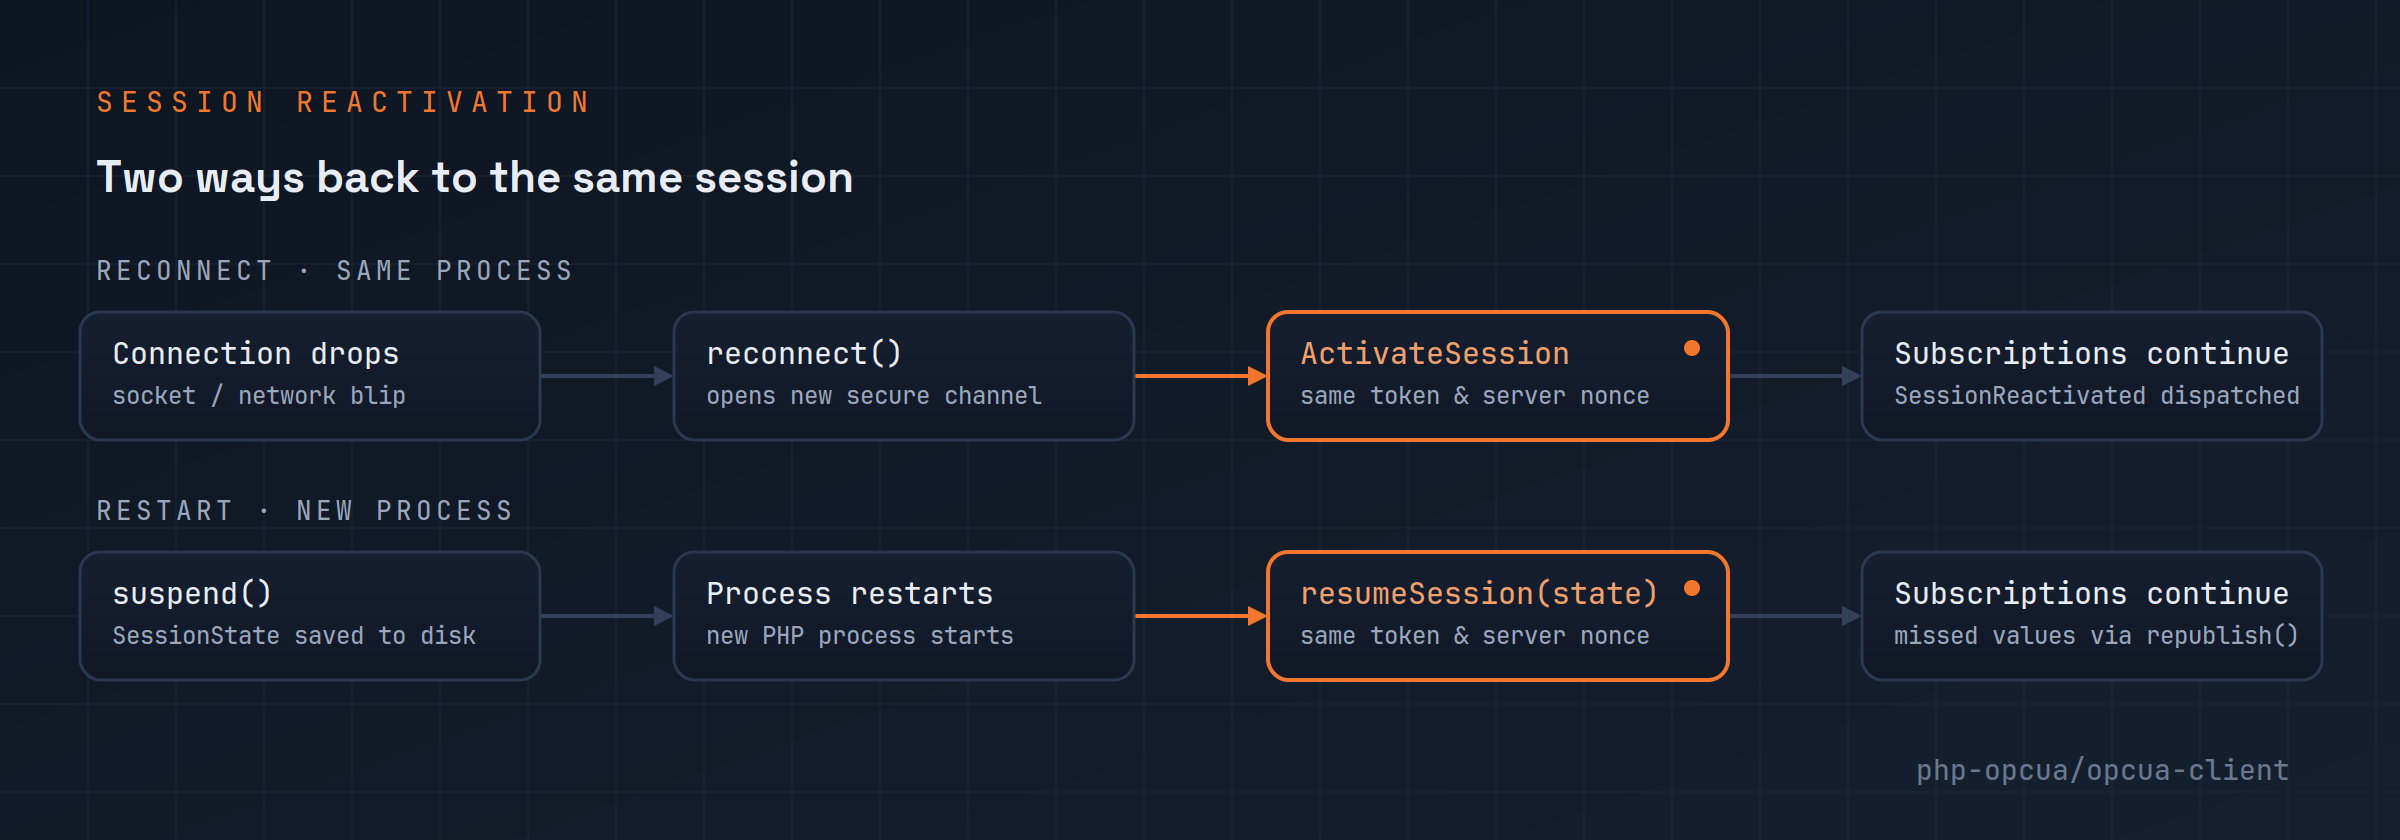The width and height of the screenshot is (2400, 840).
Task: Click the 'RECONNECT · SAME PROCESS' label
Action: point(335,271)
